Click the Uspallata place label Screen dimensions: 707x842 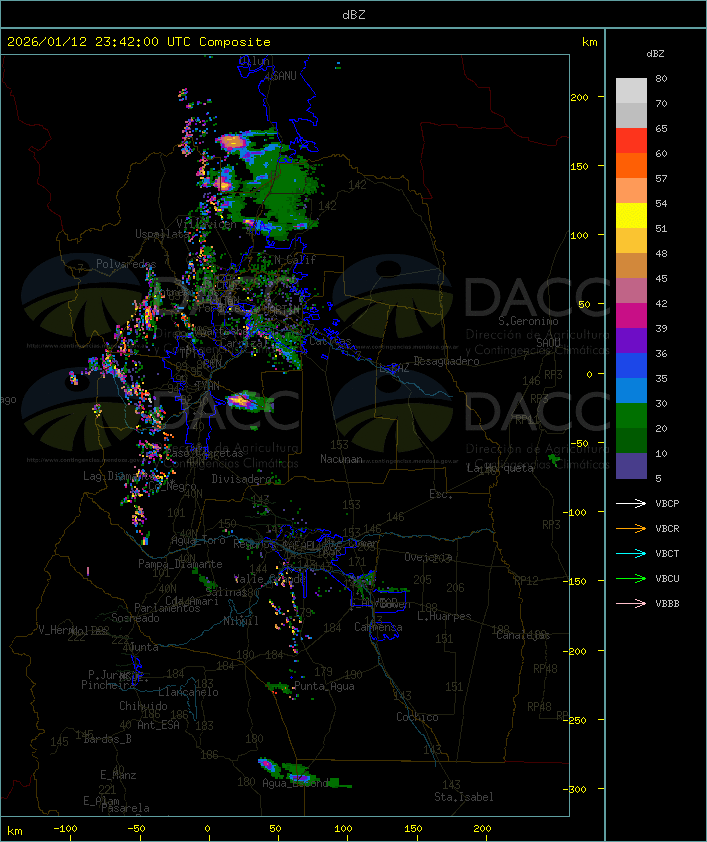[162, 234]
